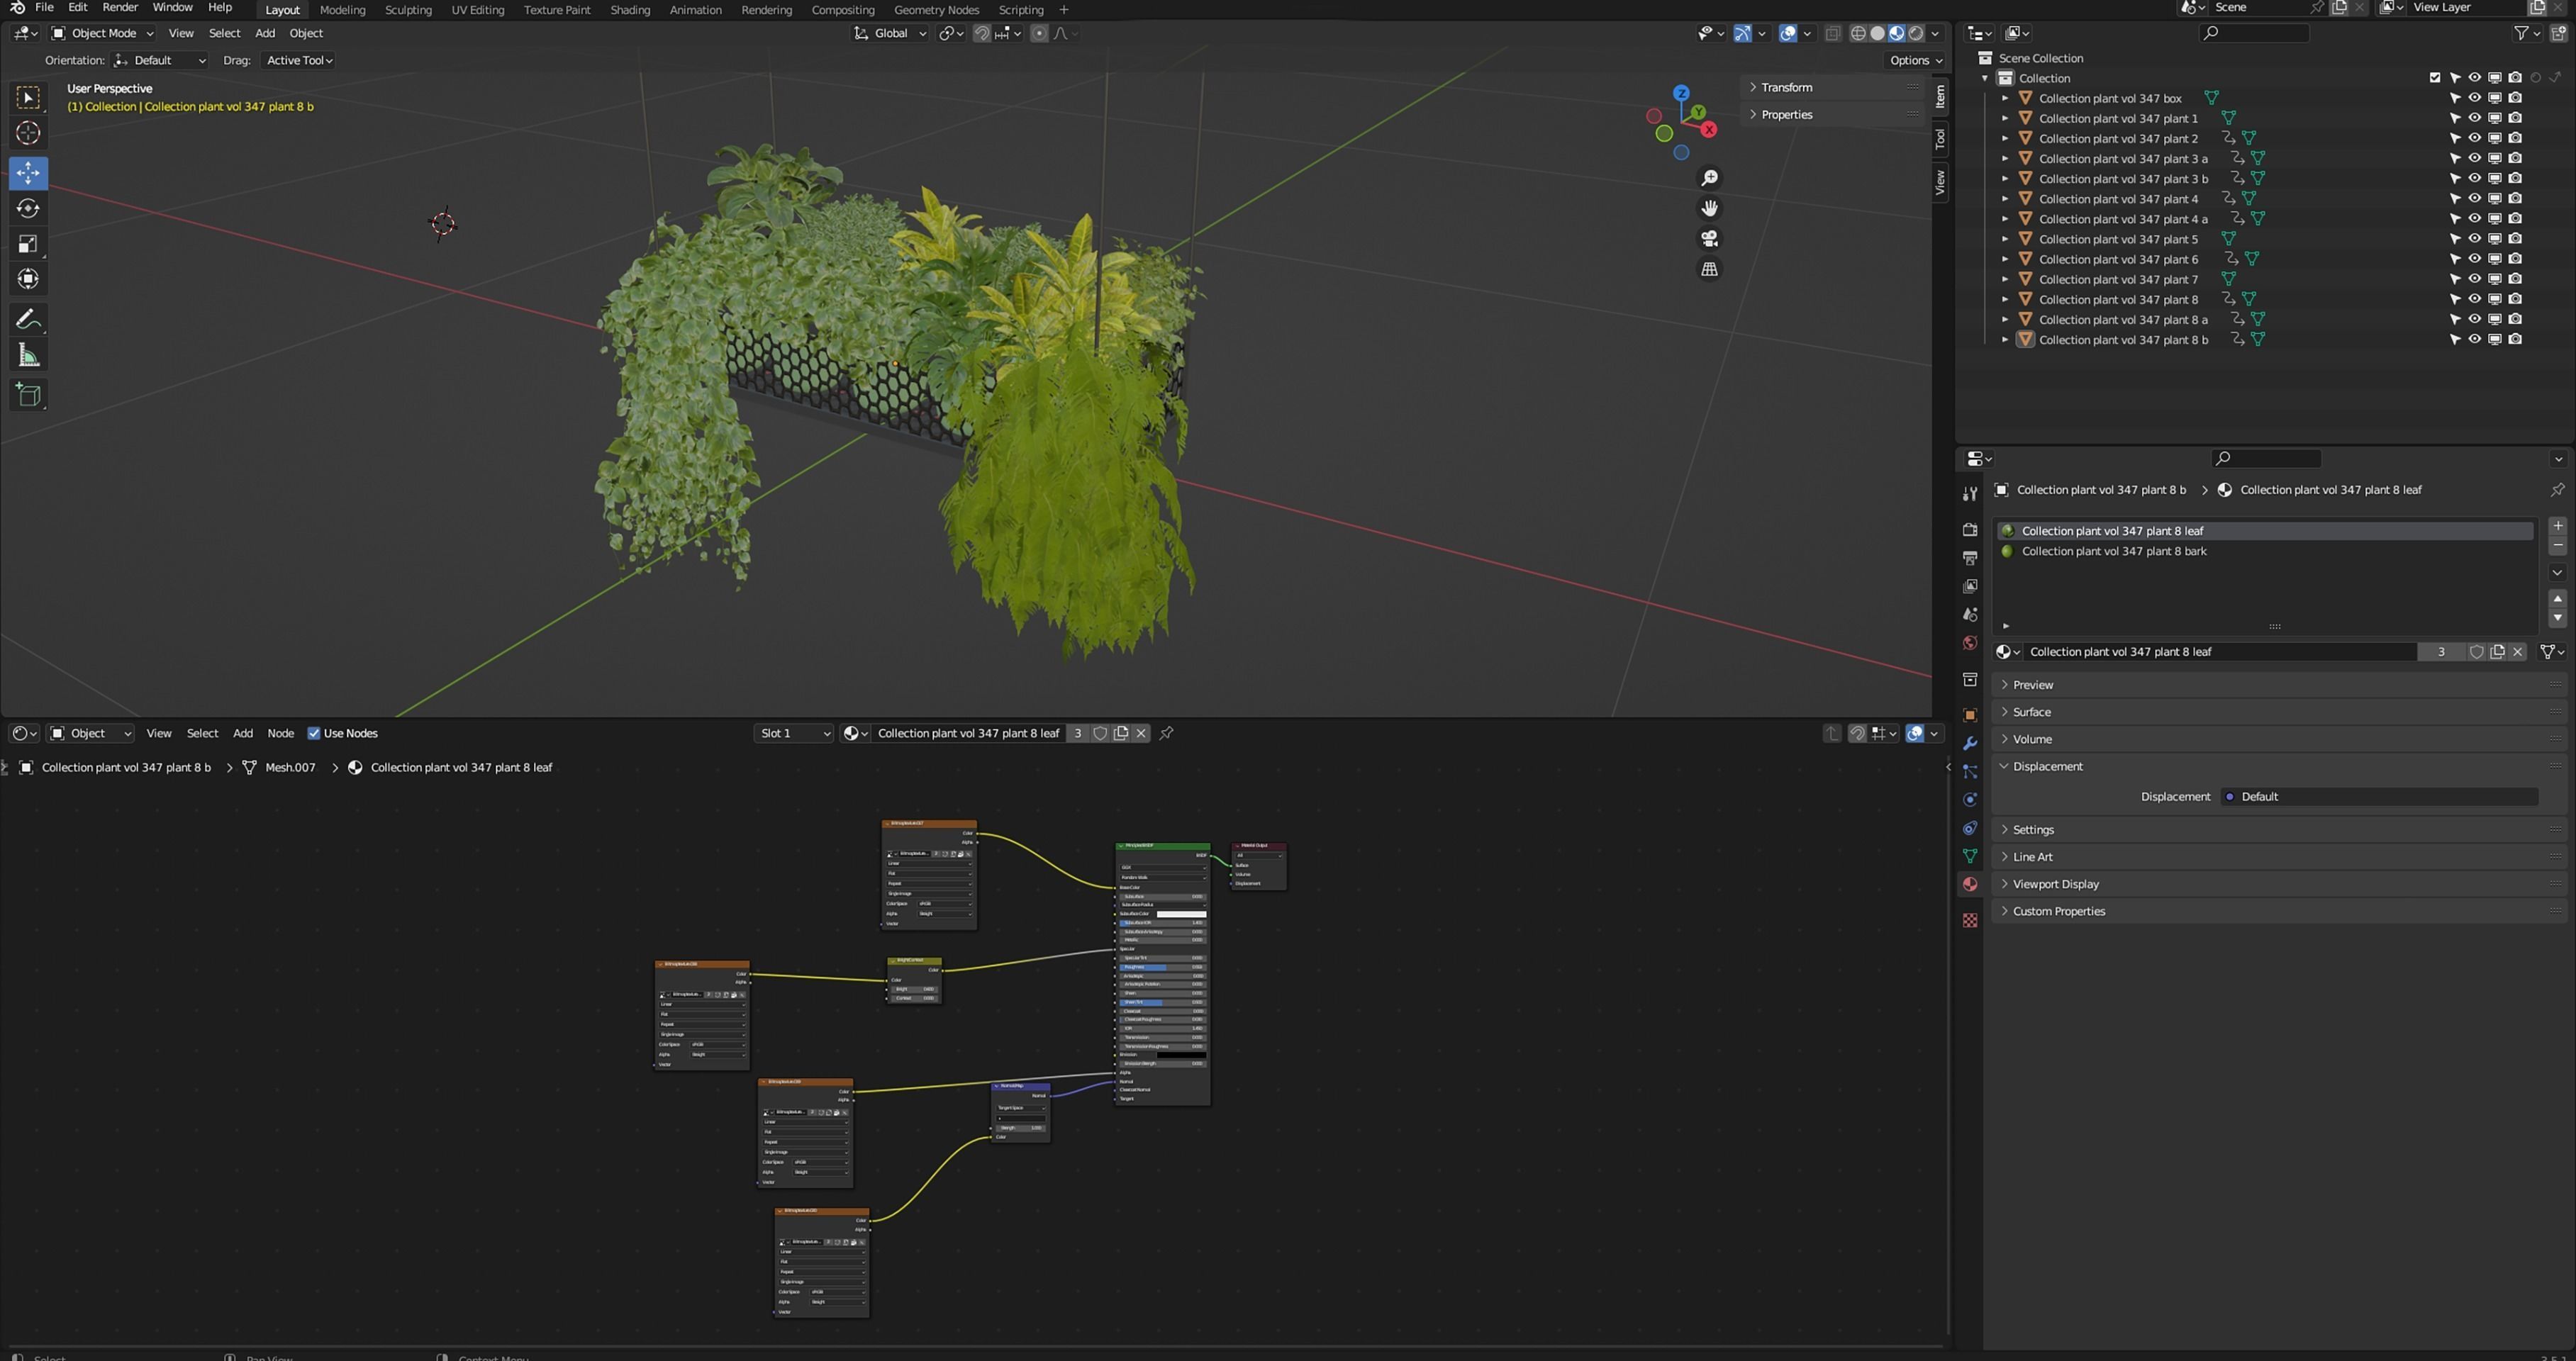This screenshot has width=2576, height=1361.
Task: Unlink the material in properties X button
Action: point(2518,652)
